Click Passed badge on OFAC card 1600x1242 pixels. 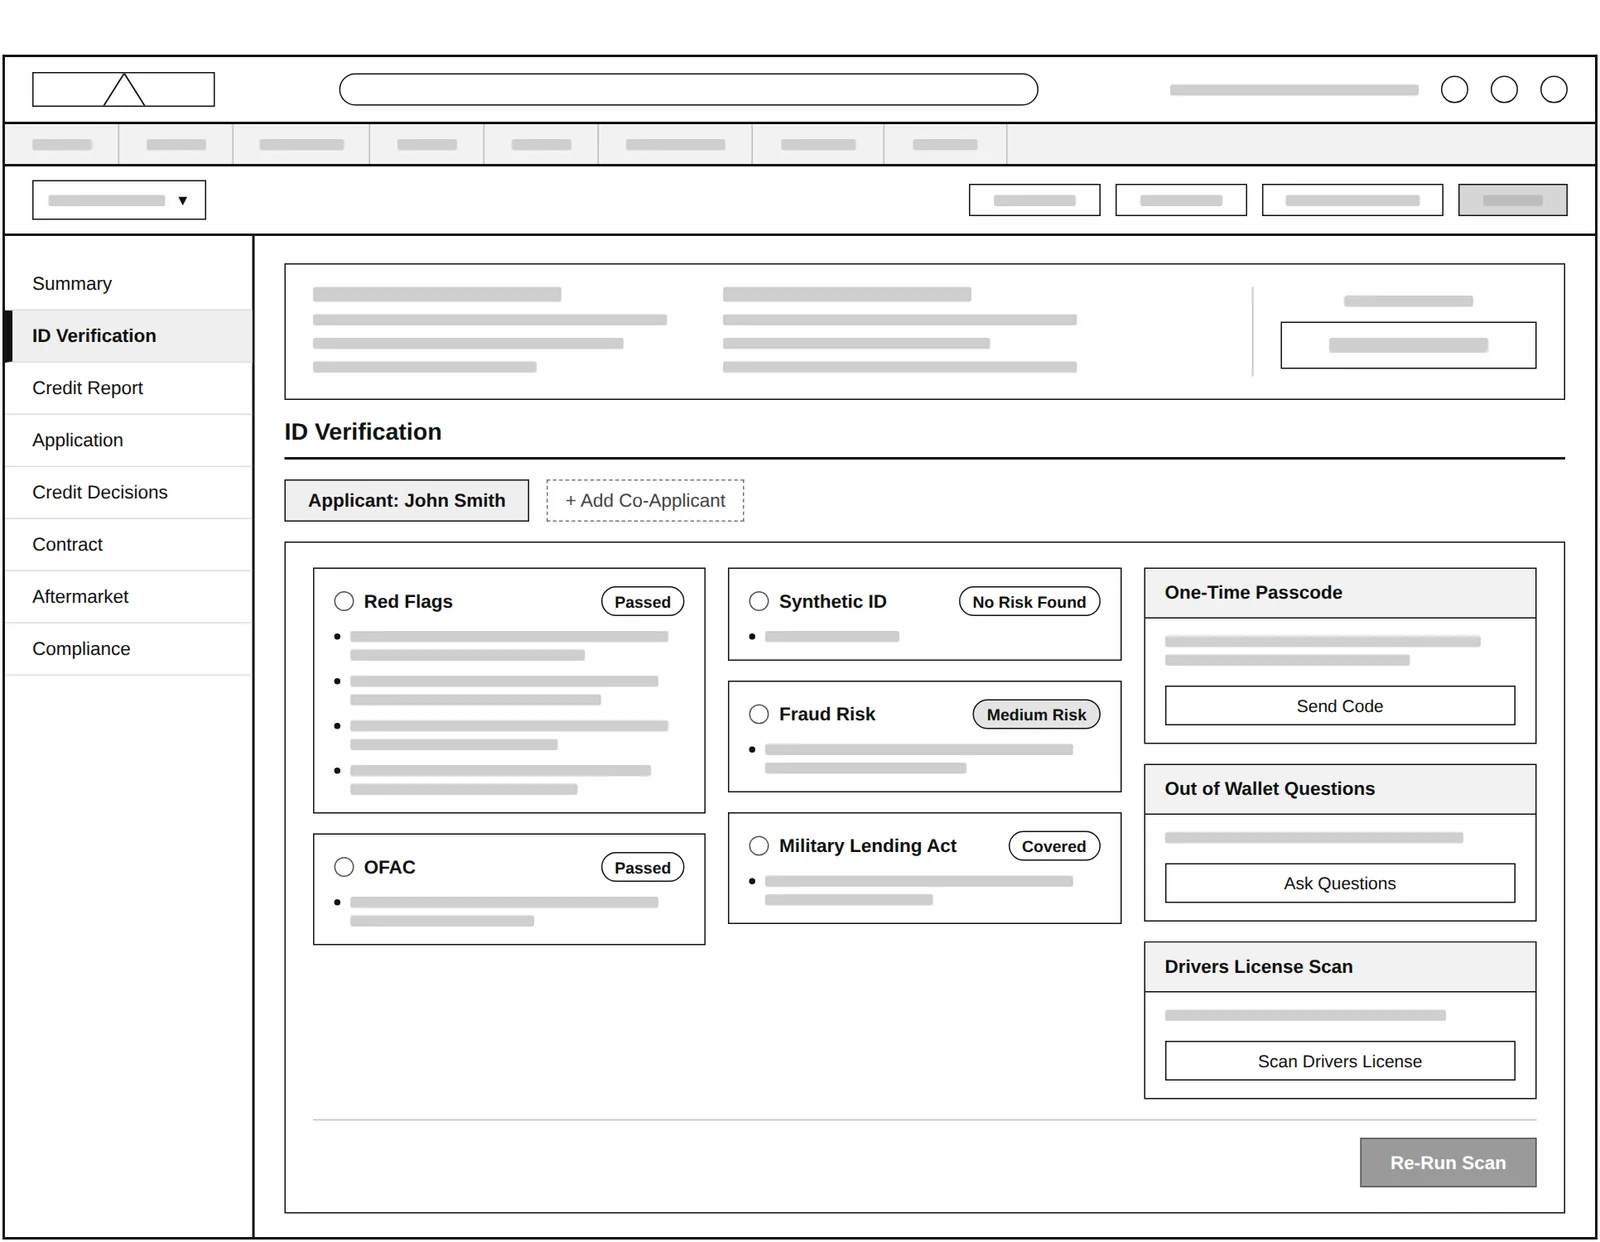coord(643,868)
